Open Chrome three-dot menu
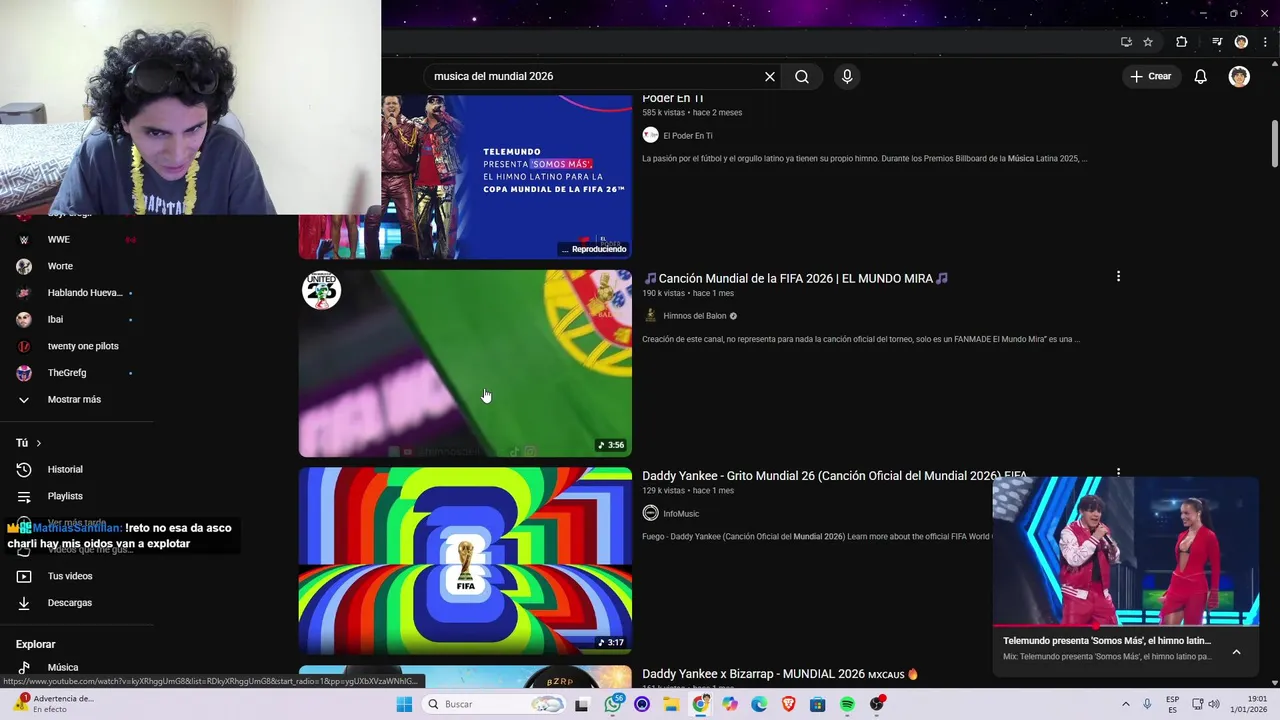This screenshot has width=1280, height=720. point(1264,42)
